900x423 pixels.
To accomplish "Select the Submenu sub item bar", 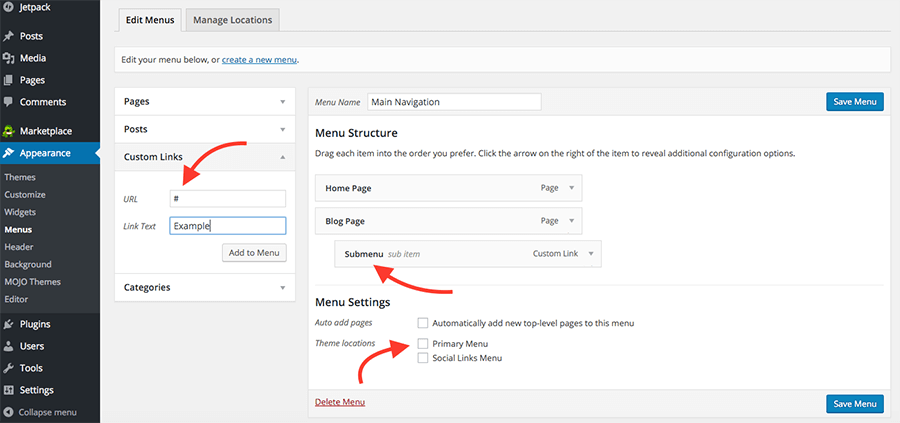I will [468, 254].
